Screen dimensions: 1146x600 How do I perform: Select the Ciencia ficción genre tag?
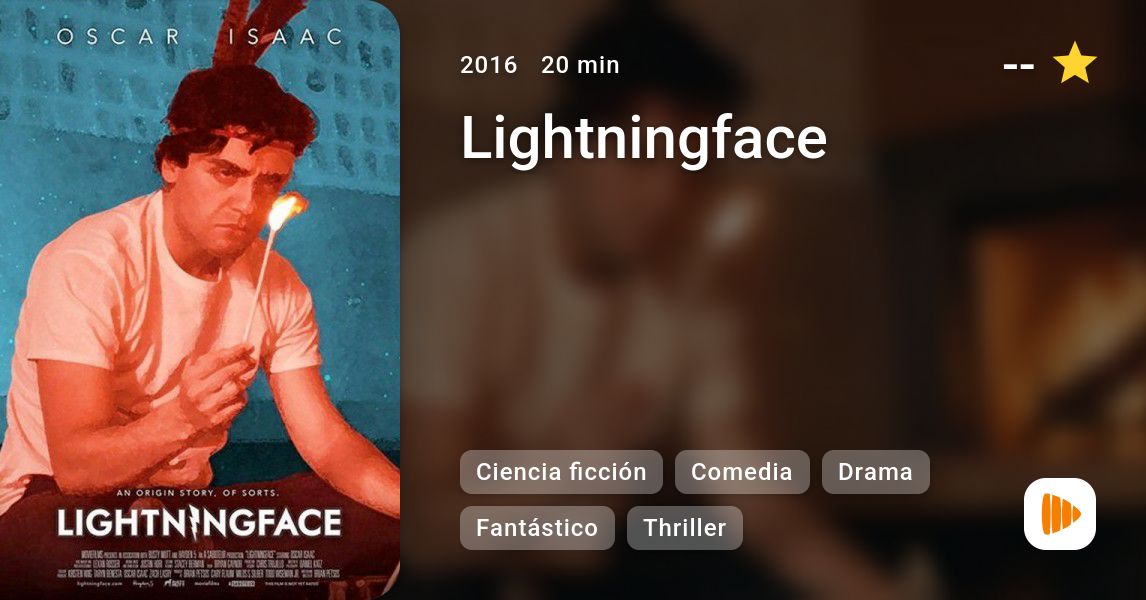click(561, 472)
